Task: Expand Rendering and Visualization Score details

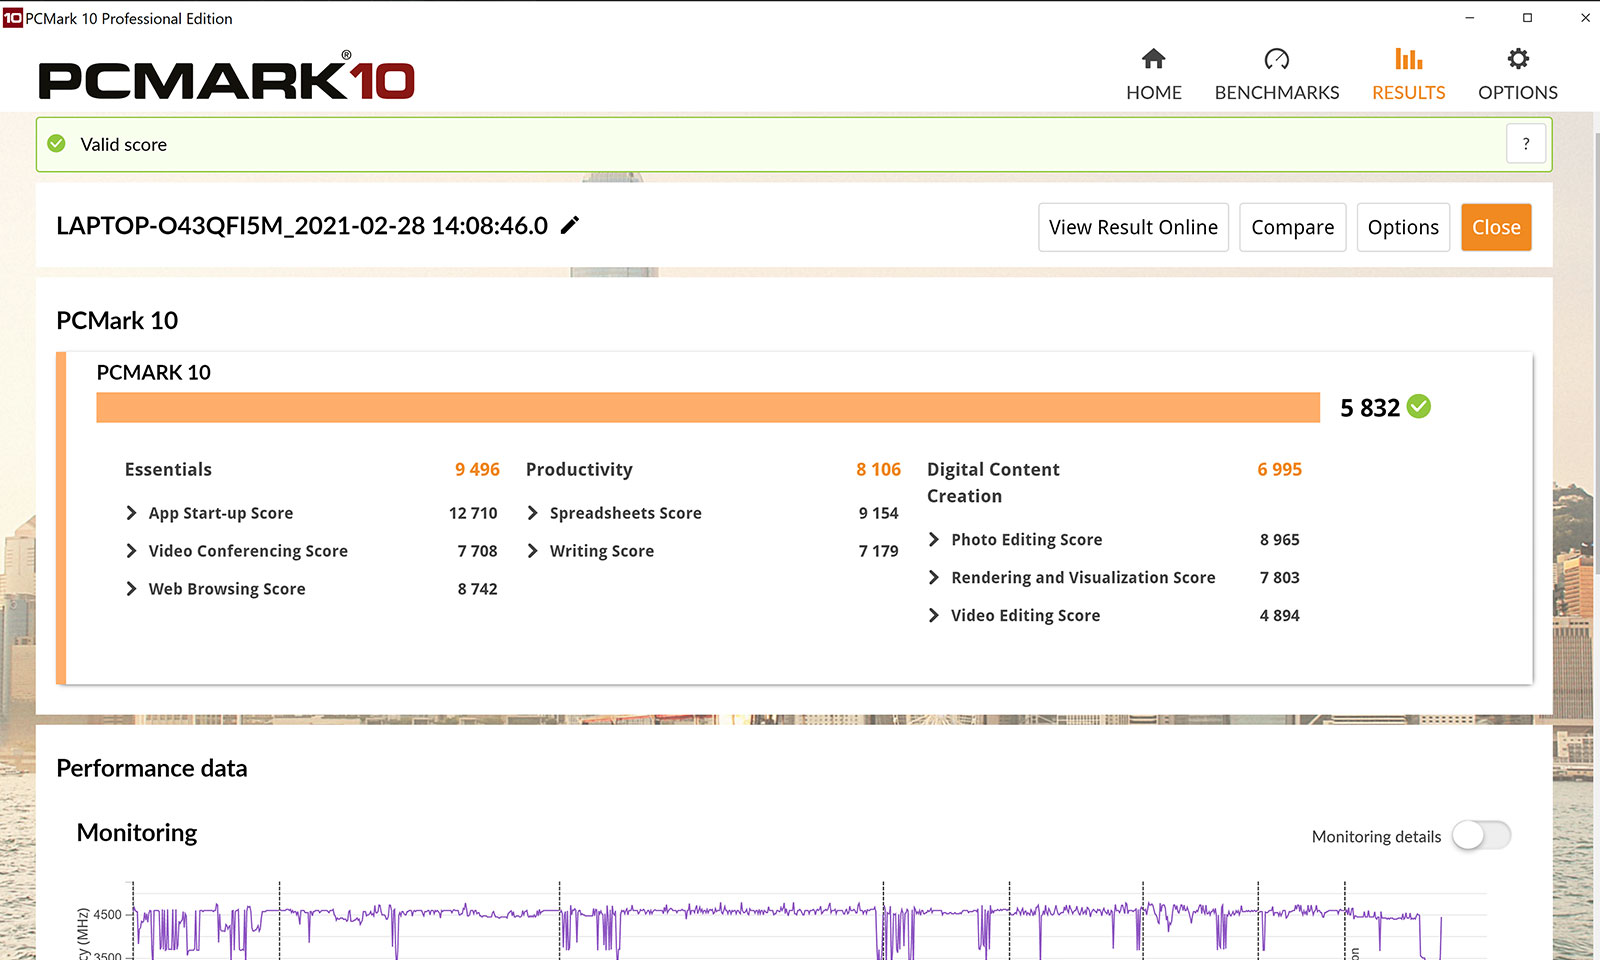Action: [933, 577]
